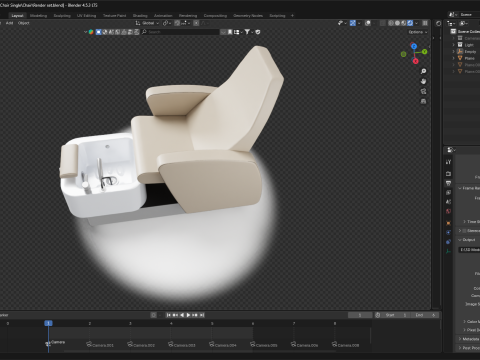This screenshot has height=360, width=480.
Task: Select rendered viewport shading
Action: click(410, 23)
